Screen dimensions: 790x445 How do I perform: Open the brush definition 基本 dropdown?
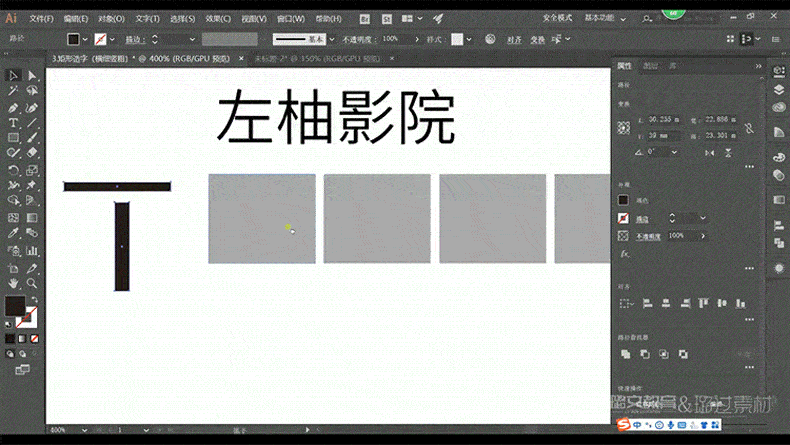332,39
